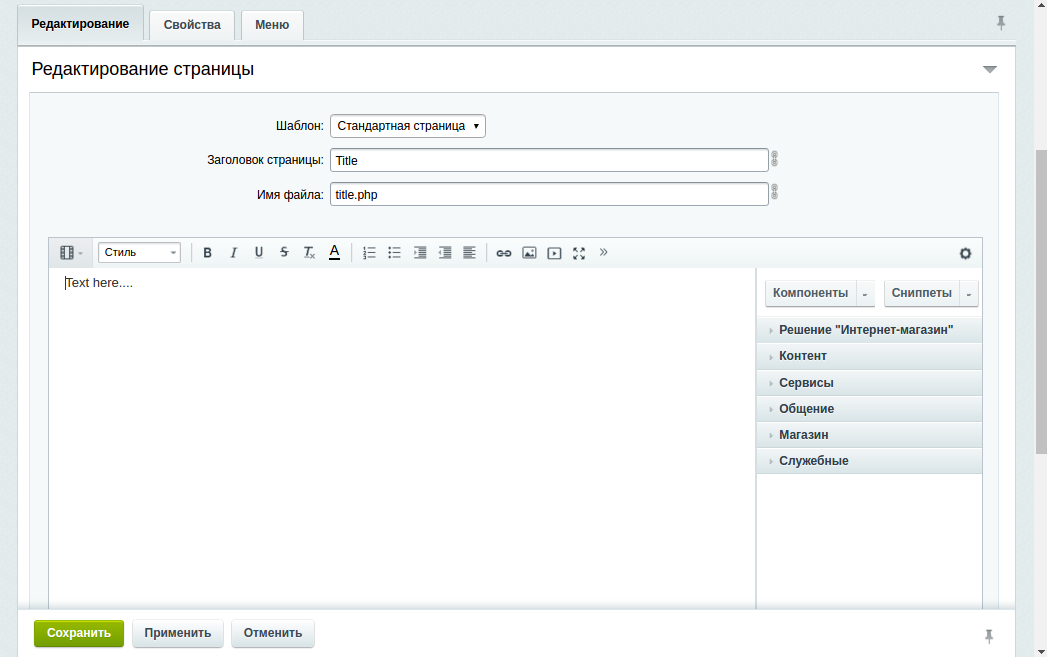
Task: Collapse the Редактирование страницы section
Action: point(989,70)
